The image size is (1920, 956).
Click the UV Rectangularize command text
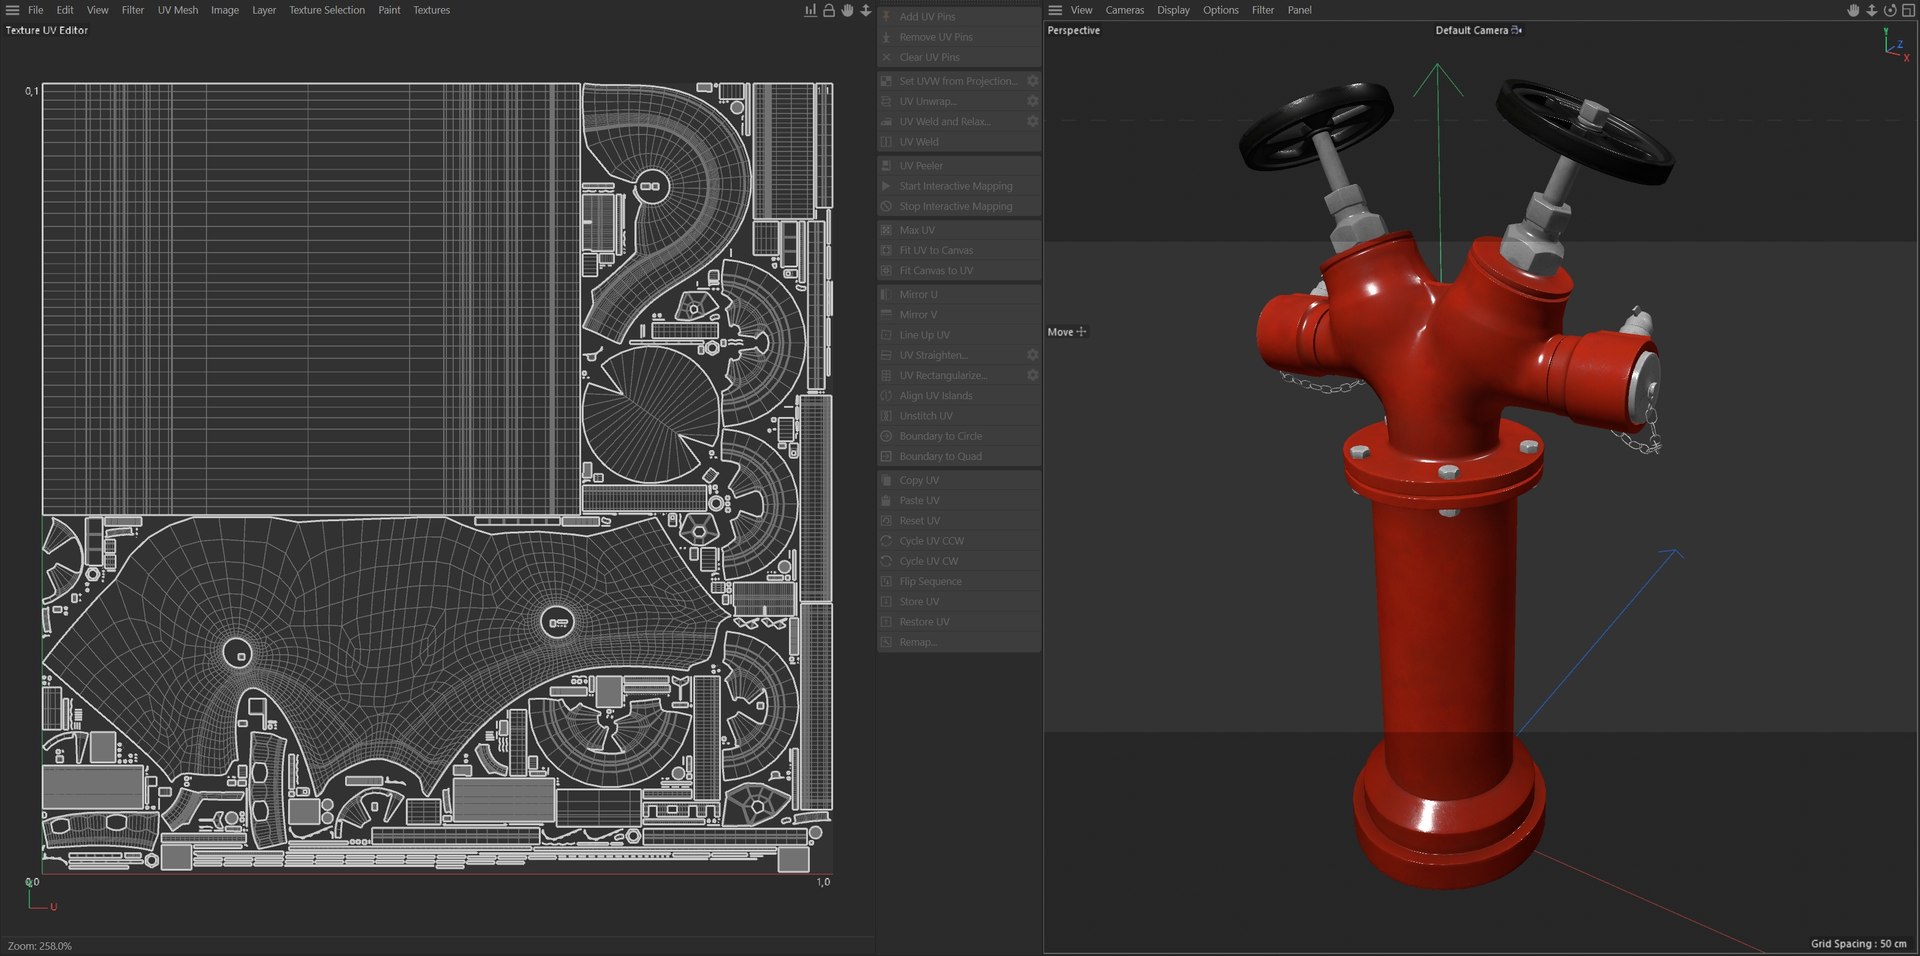[x=942, y=375]
